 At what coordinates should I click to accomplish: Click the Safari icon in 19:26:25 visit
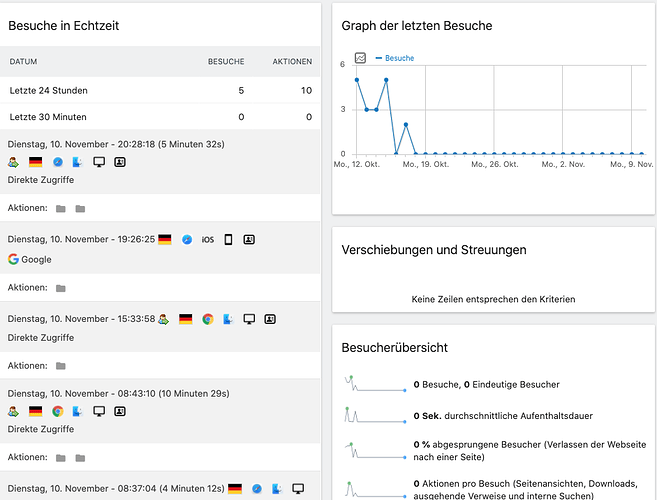click(x=187, y=240)
